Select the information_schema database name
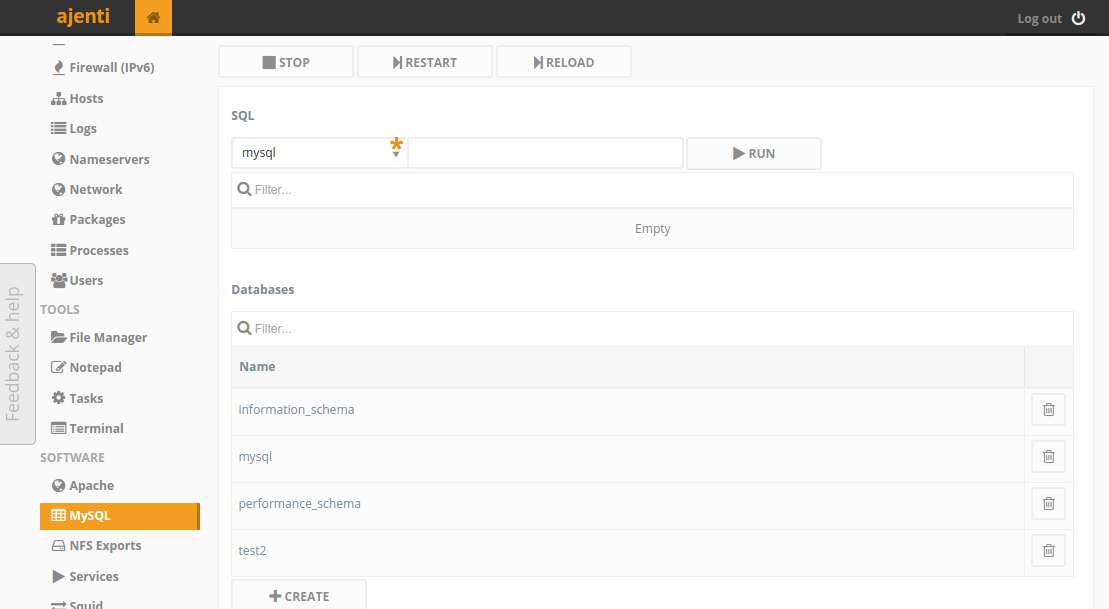1109x609 pixels. point(296,410)
